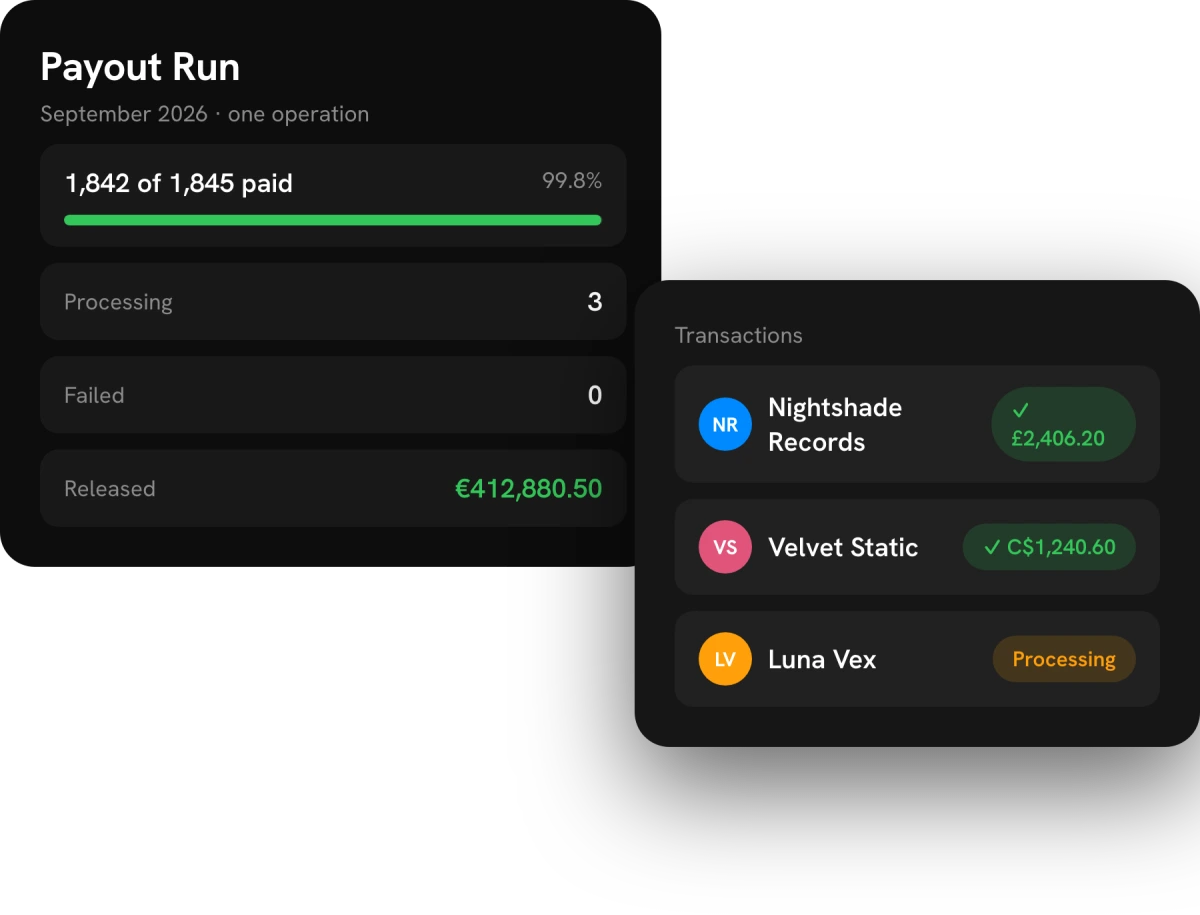Click the 99.8% completion label

572,181
